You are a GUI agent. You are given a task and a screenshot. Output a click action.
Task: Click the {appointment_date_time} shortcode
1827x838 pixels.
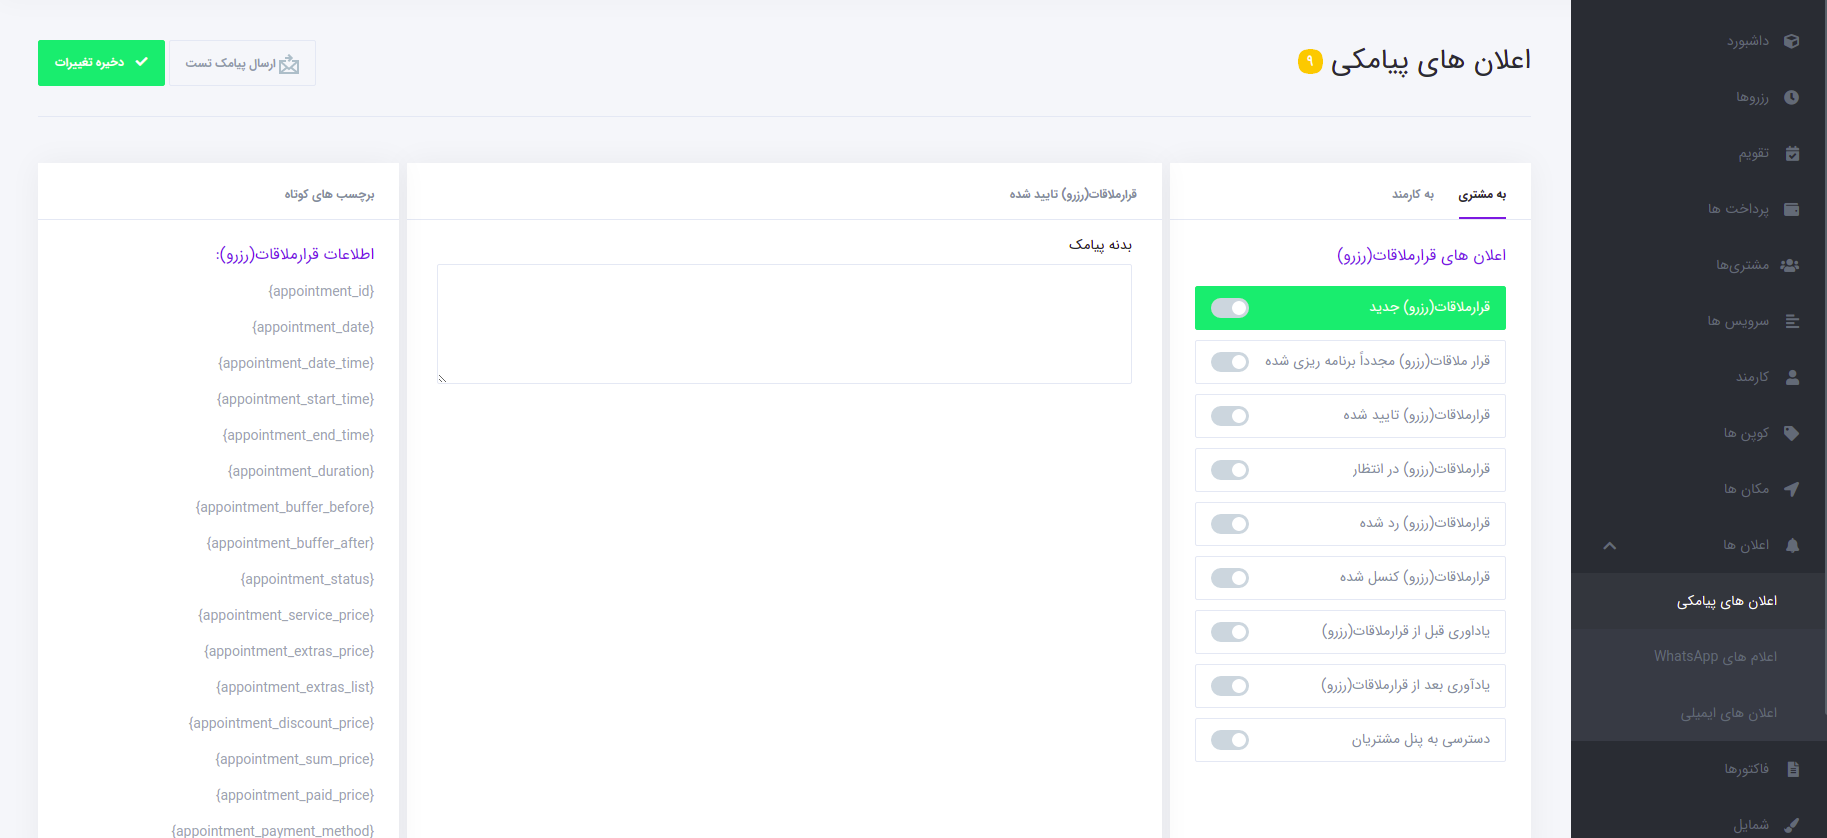(x=296, y=363)
